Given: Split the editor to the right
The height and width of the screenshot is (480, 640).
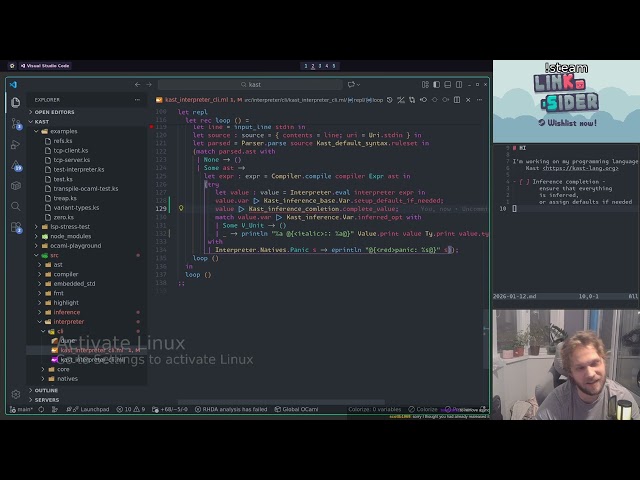Looking at the screenshot, I should 457,100.
